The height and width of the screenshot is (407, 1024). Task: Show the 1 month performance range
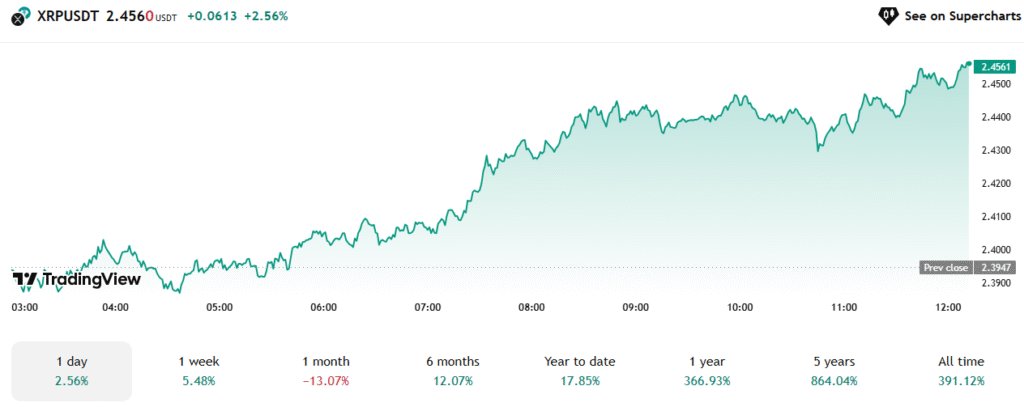326,370
